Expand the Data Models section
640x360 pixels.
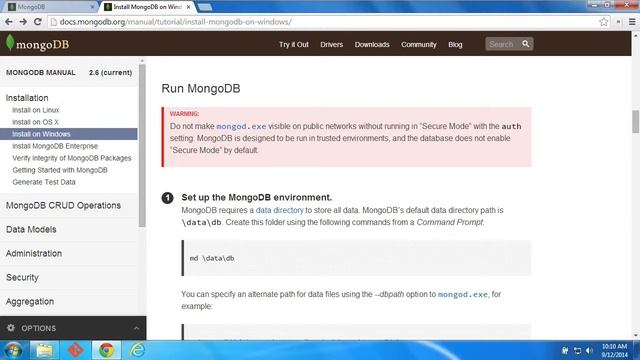[x=31, y=229]
